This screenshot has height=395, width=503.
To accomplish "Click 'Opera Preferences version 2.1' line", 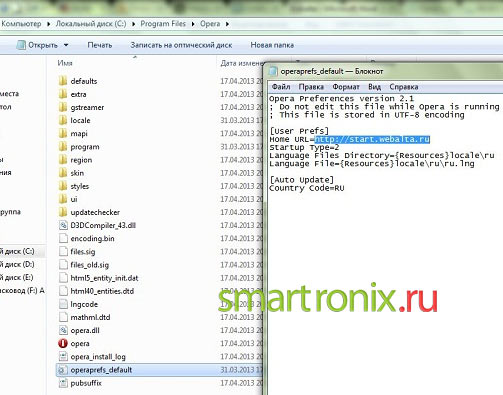I will click(x=342, y=99).
